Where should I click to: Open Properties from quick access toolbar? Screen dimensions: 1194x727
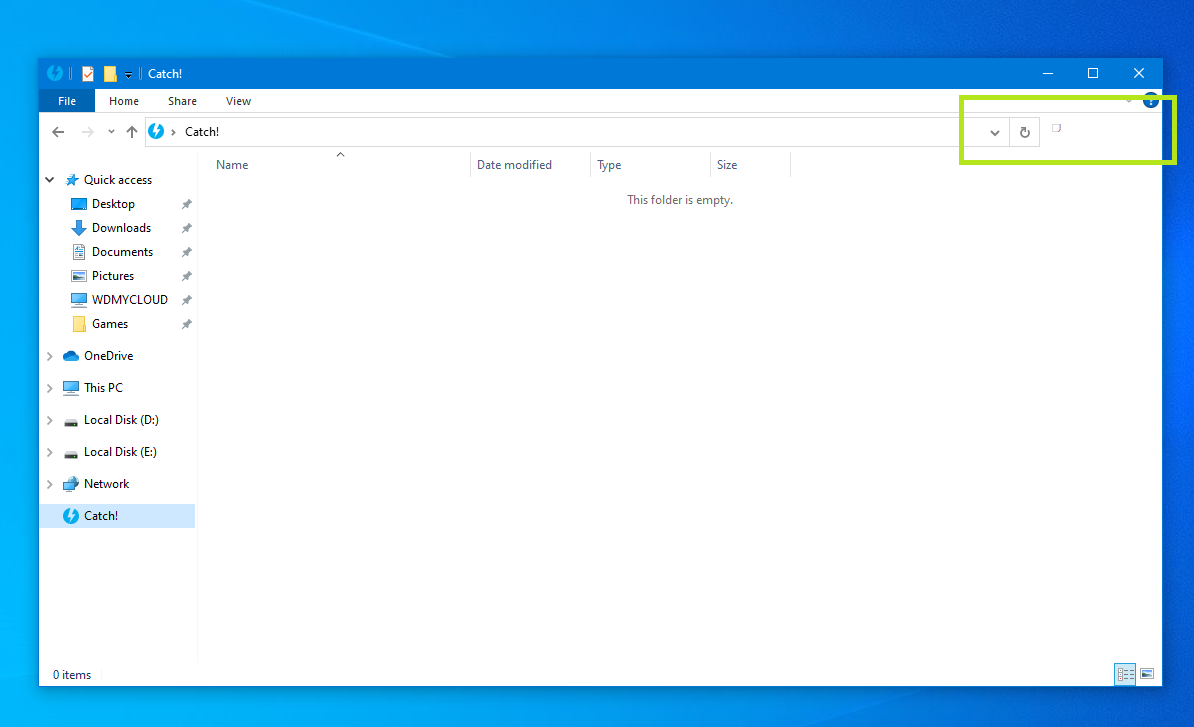pos(88,74)
